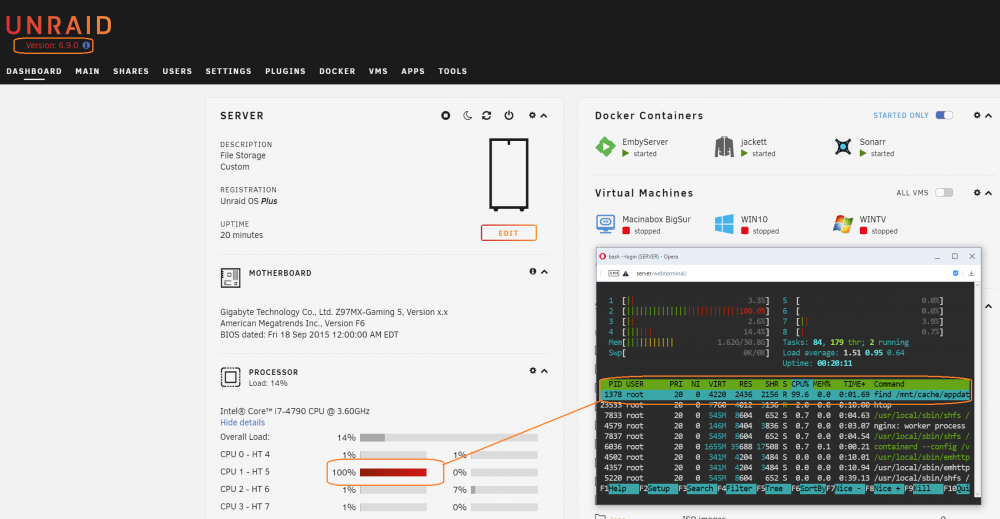The height and width of the screenshot is (519, 1000).
Task: Click F5 Tree in htop footer
Action: point(774,488)
